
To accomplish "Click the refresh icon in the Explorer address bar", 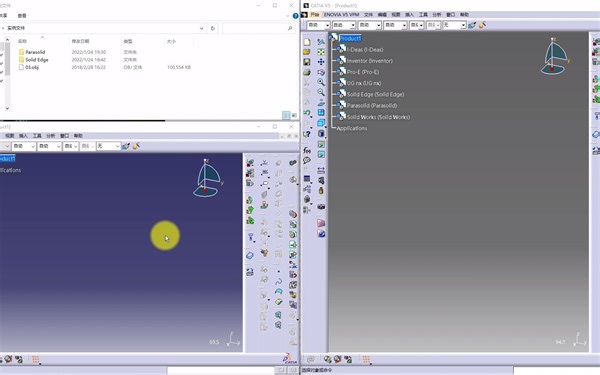I will (x=213, y=28).
